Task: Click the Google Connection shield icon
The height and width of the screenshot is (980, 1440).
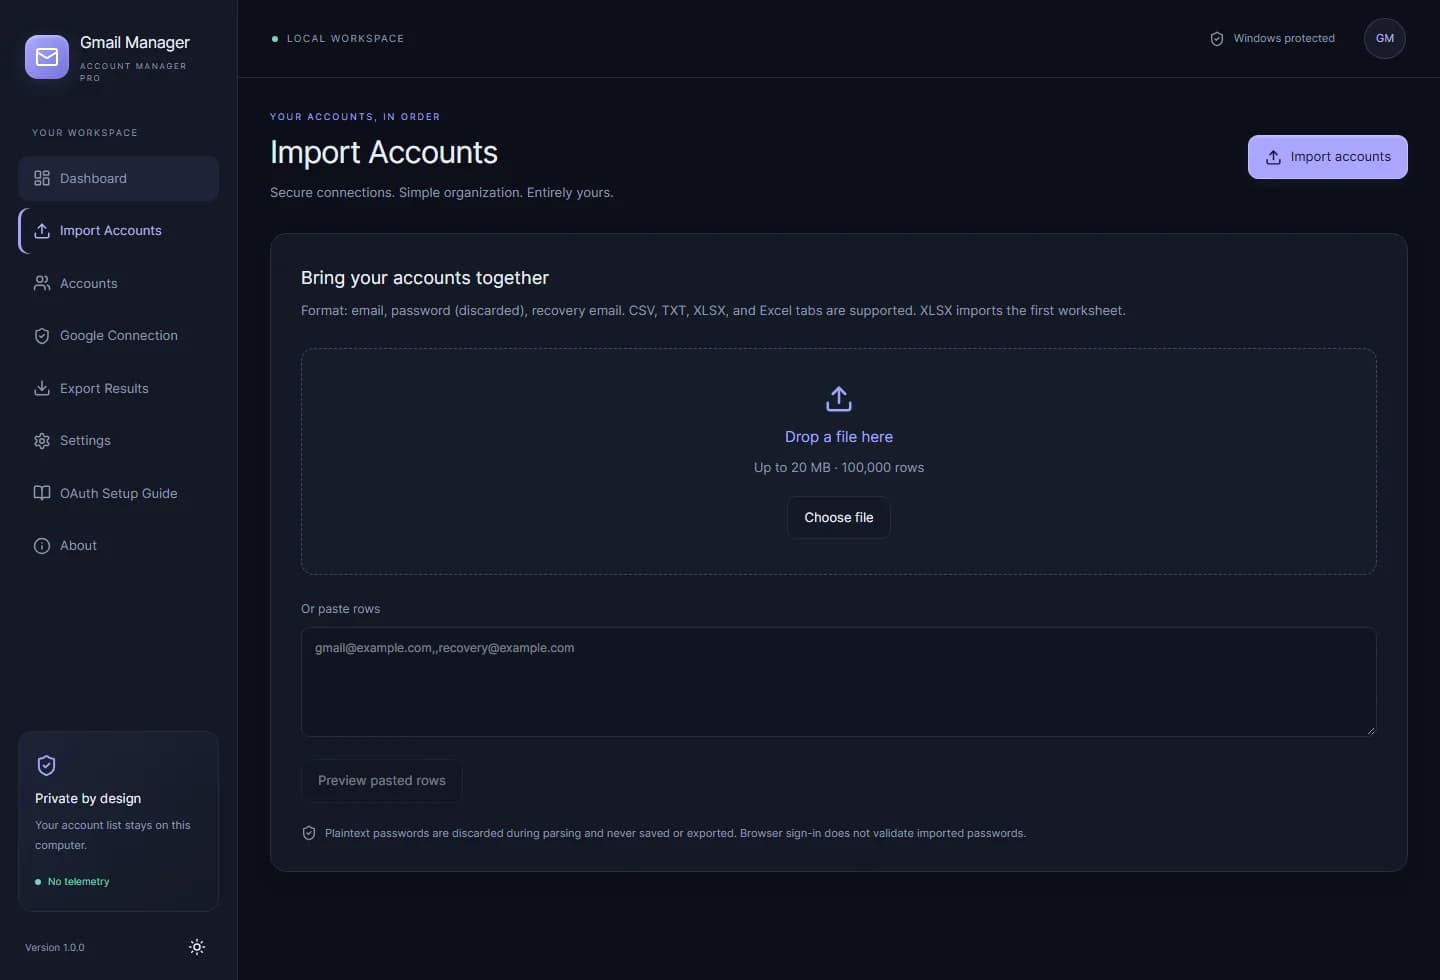Action: [x=42, y=336]
